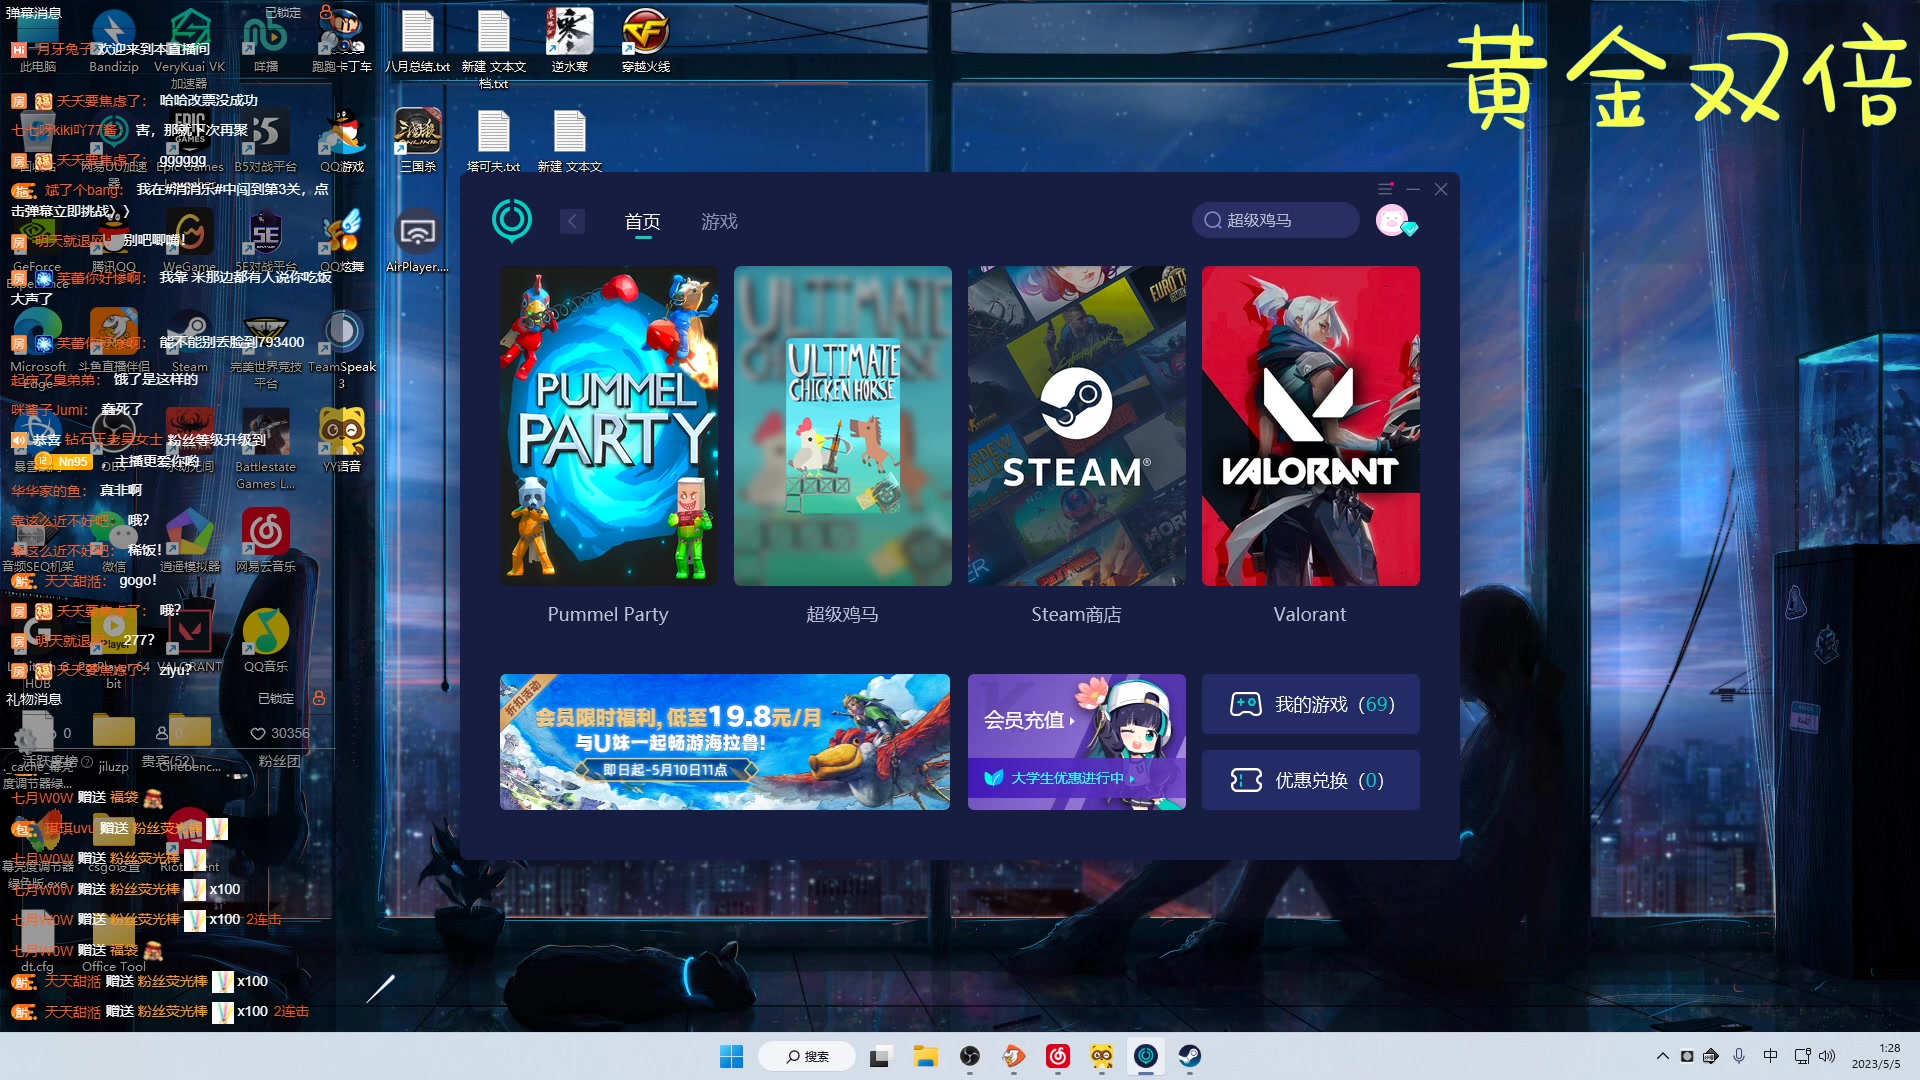Image resolution: width=1920 pixels, height=1080 pixels.
Task: Open File Explorer from the taskbar
Action: point(925,1056)
